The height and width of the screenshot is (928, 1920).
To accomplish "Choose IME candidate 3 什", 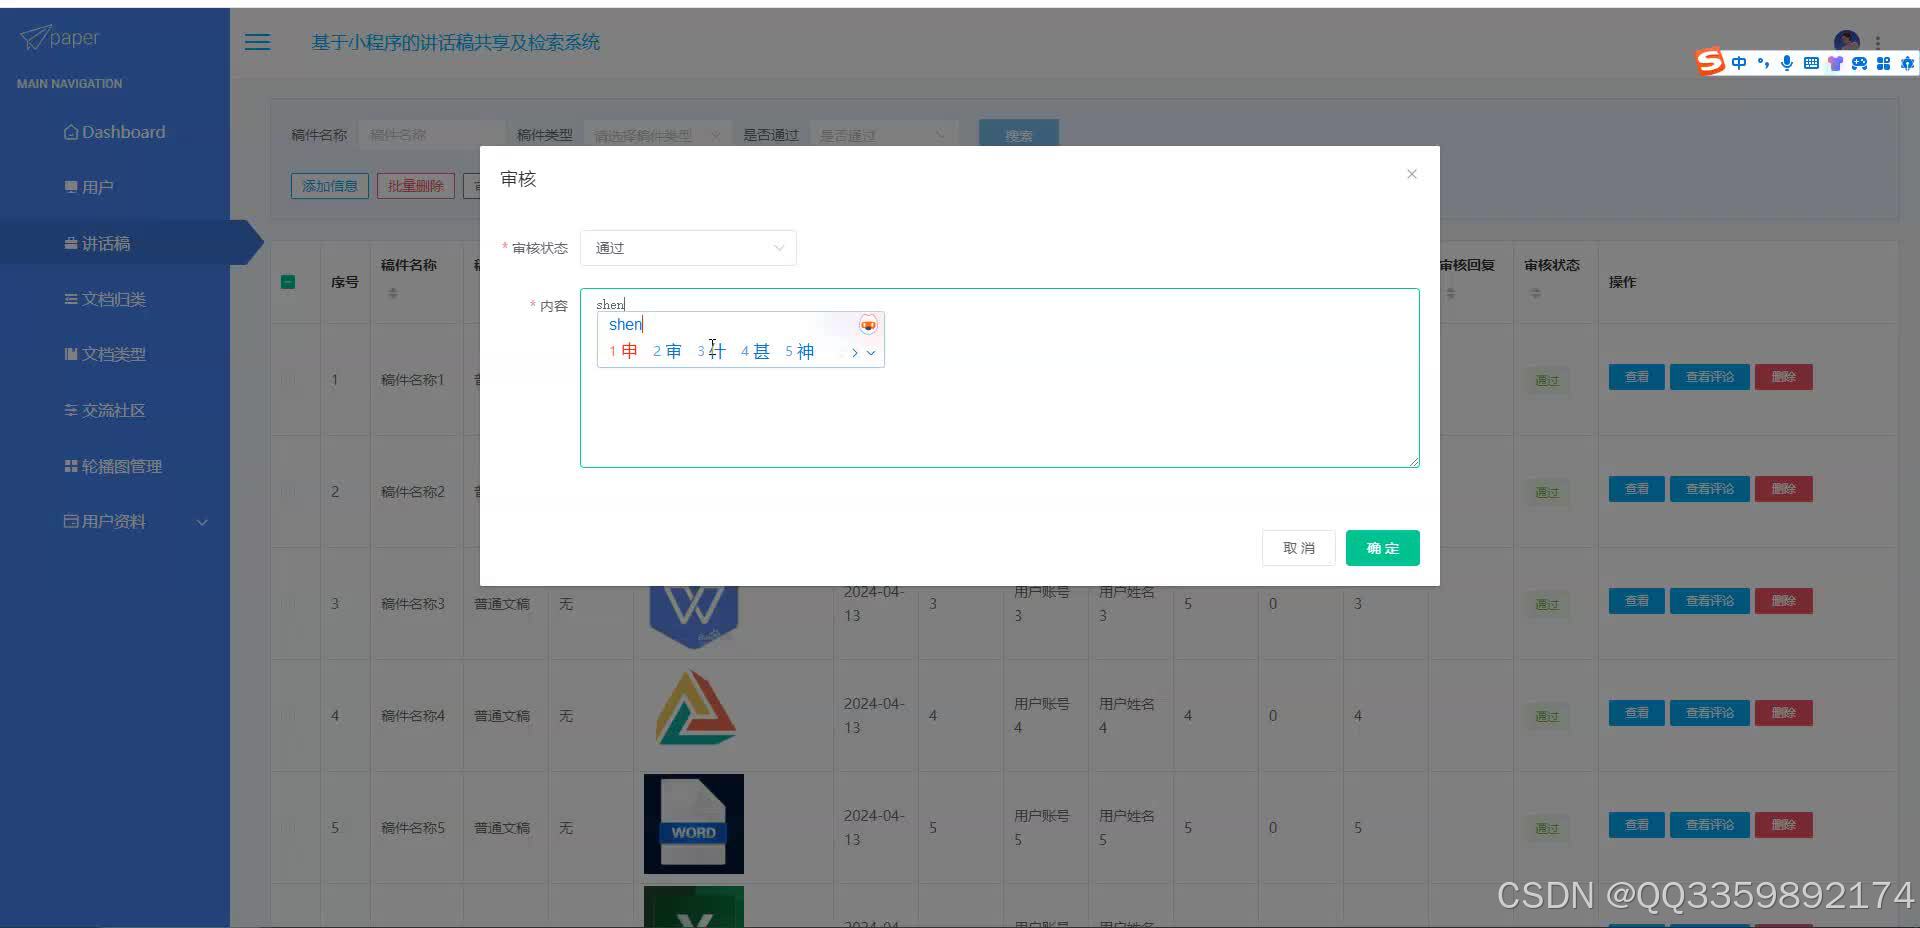I will click(x=711, y=351).
